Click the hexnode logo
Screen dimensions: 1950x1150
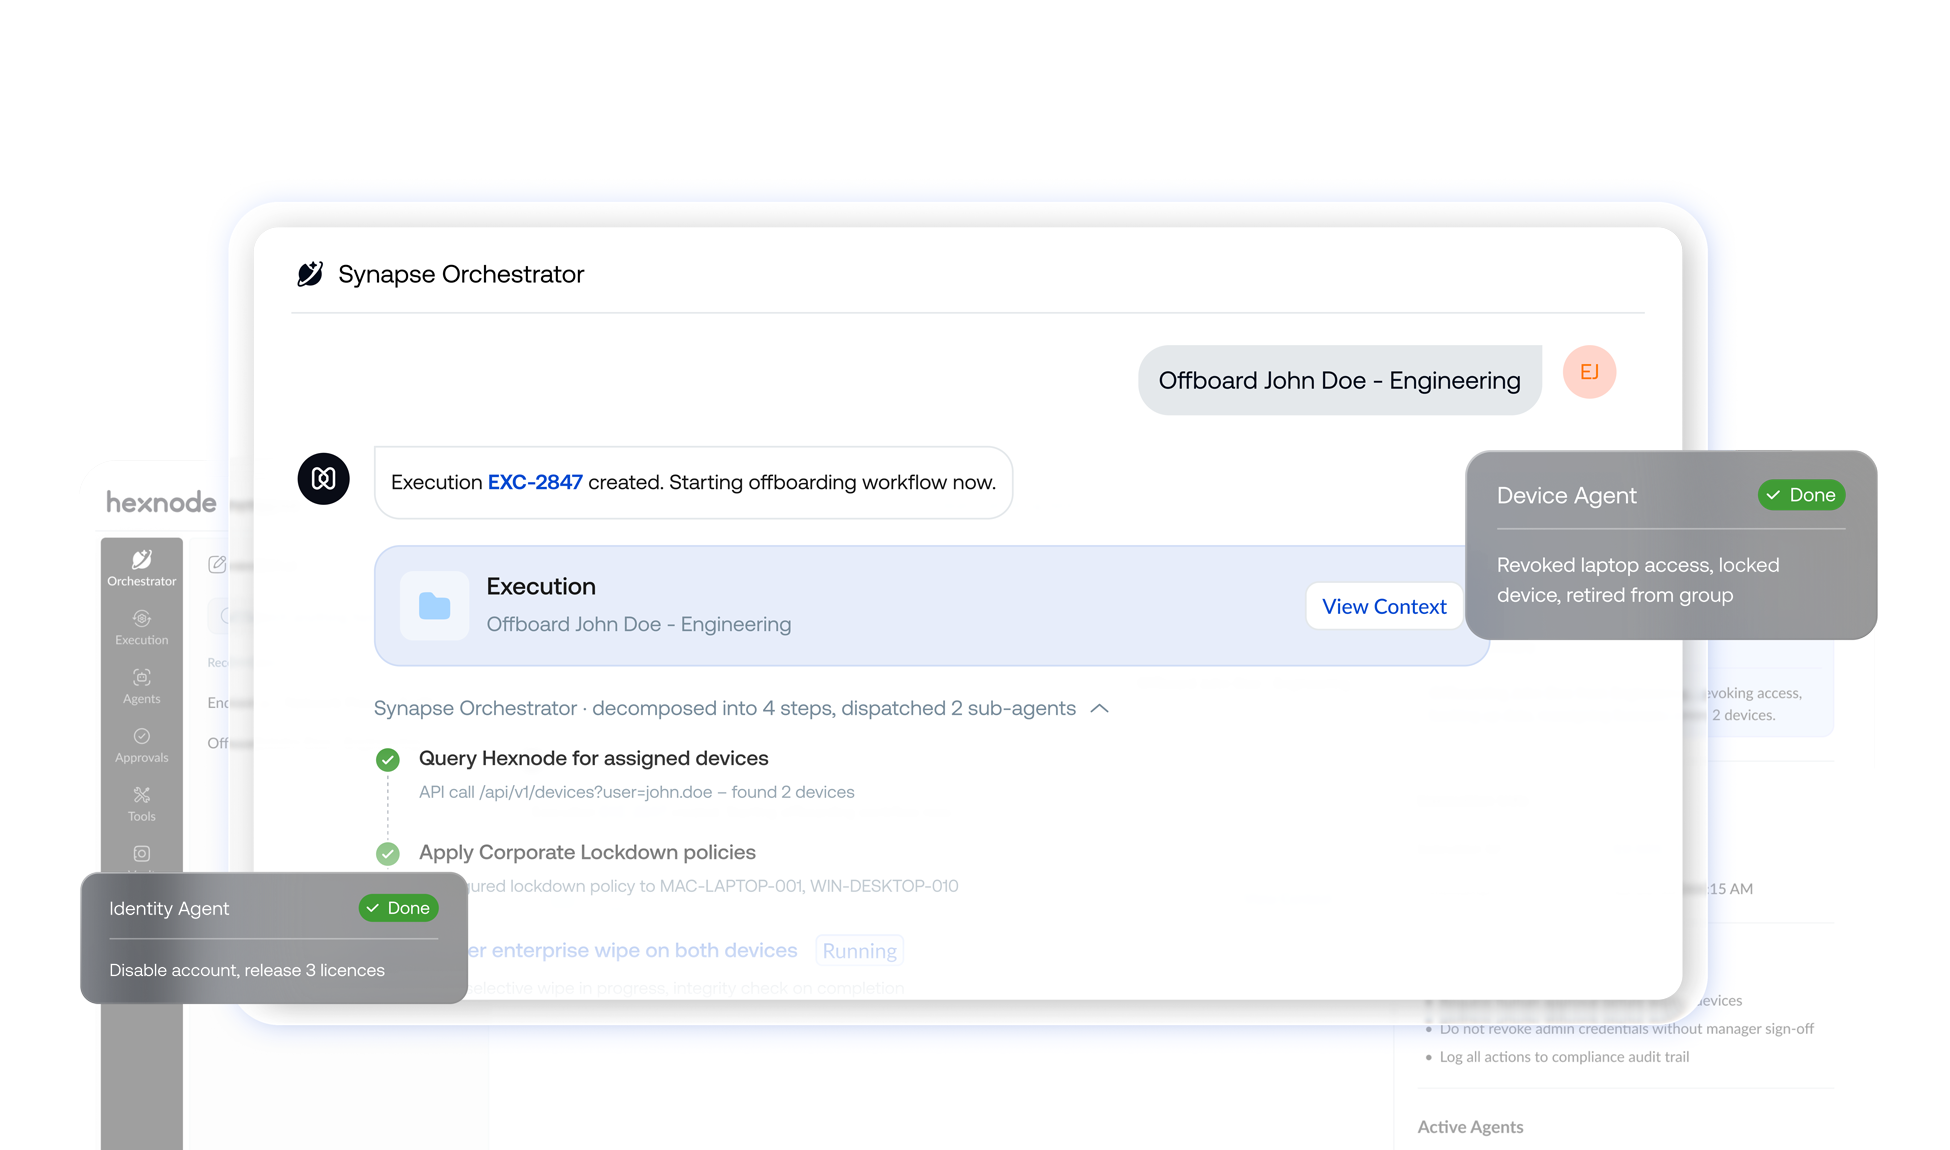161,502
